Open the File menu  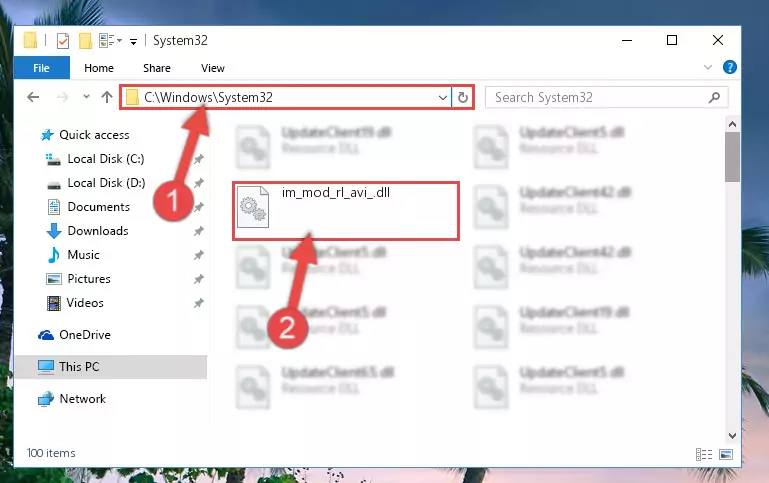point(42,68)
